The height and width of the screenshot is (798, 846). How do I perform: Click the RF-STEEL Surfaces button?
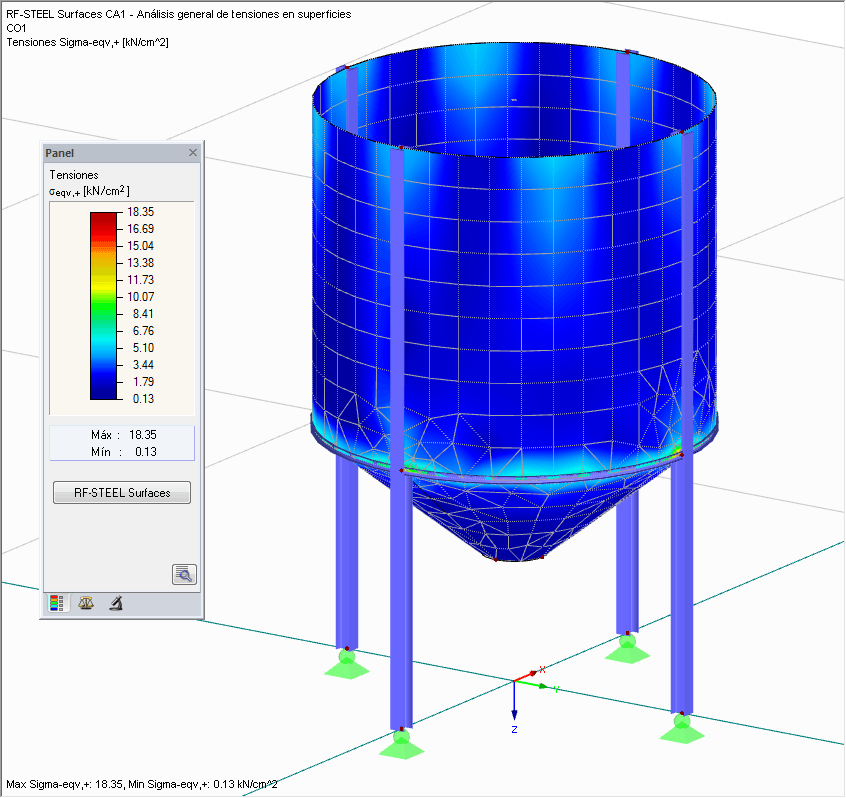coord(122,493)
